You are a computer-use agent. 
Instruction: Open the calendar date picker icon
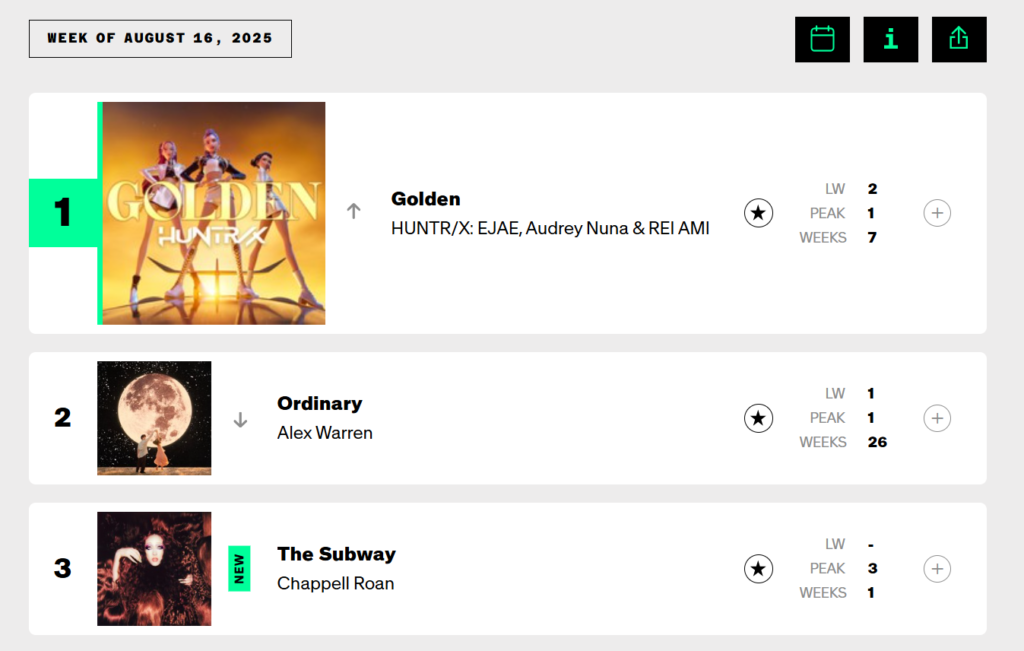[x=822, y=39]
